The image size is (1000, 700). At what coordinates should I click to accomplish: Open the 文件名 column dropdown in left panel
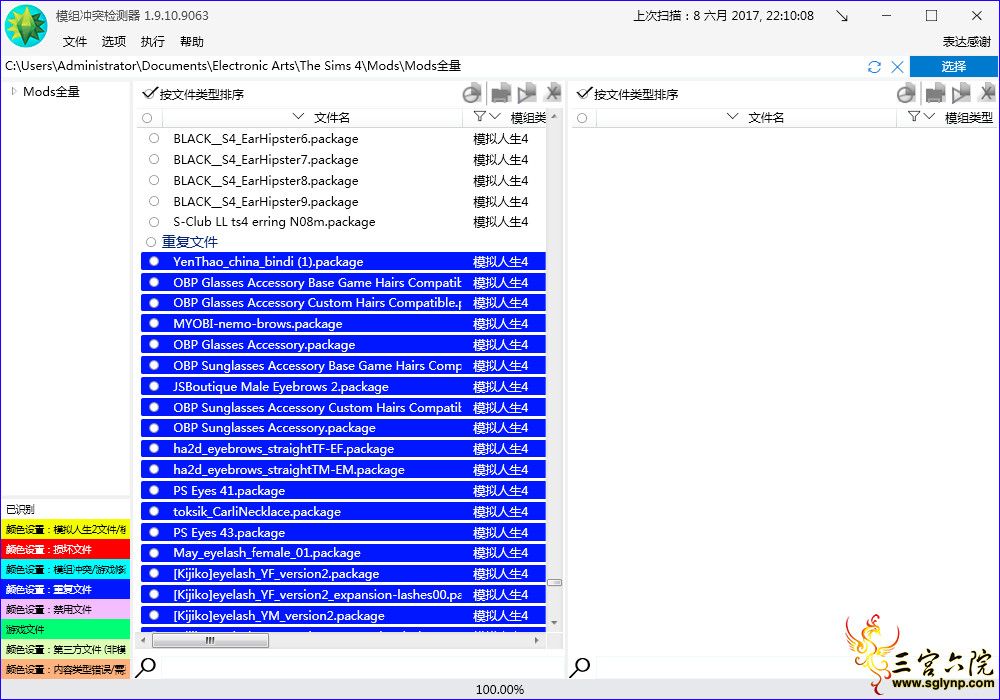pyautogui.click(x=298, y=117)
